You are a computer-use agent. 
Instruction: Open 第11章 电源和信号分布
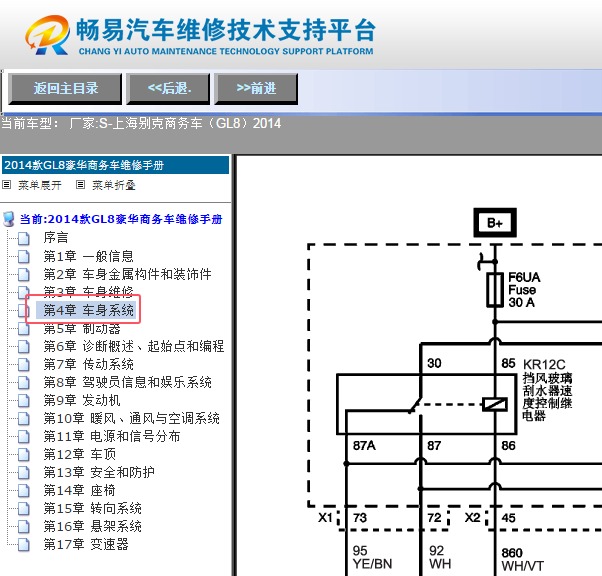(111, 436)
